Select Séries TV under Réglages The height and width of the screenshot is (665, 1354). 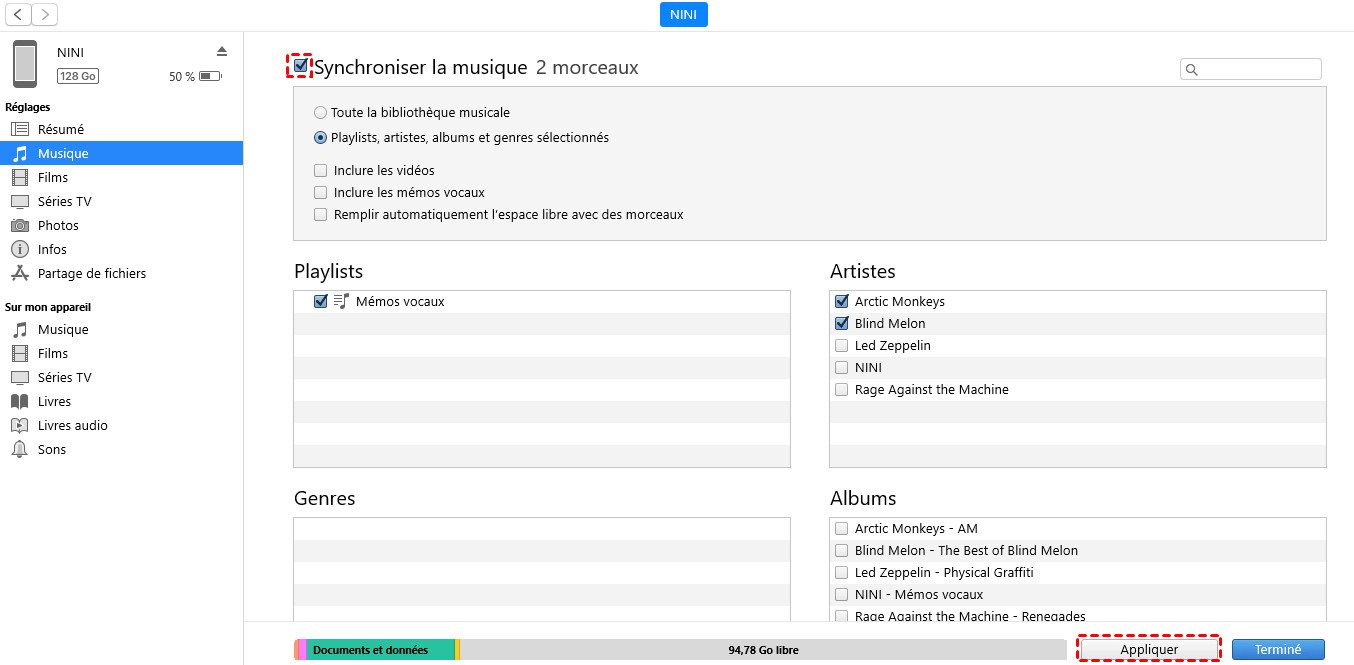pyautogui.click(x=64, y=202)
